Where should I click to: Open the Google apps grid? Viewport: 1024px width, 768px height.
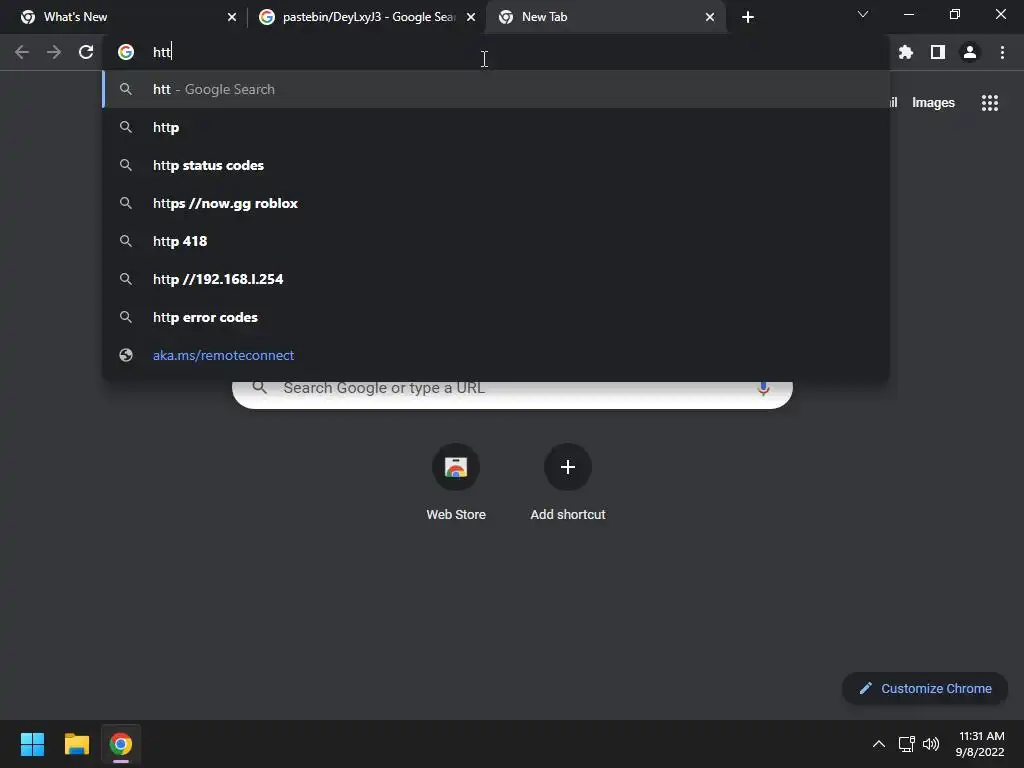tap(990, 103)
